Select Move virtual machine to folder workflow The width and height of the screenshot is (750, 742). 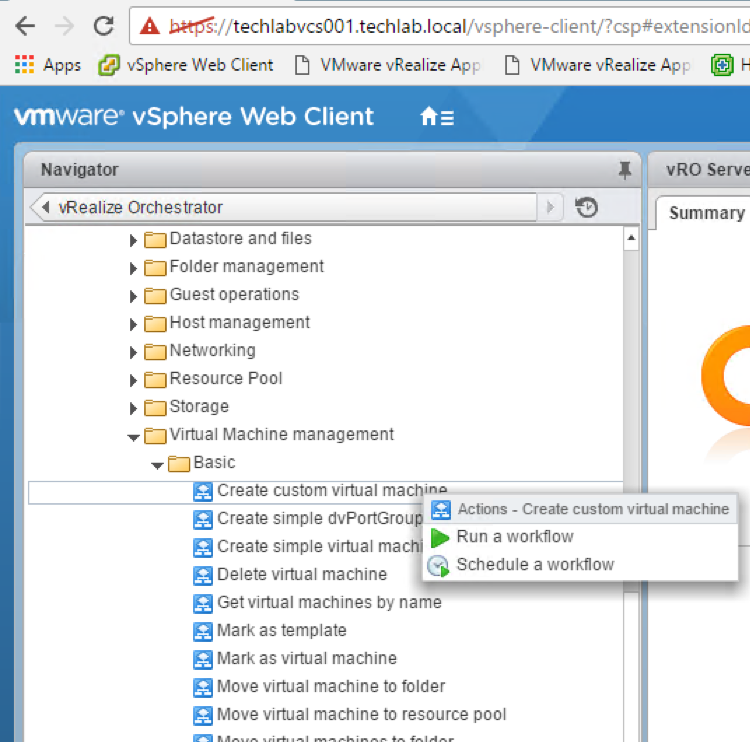click(331, 687)
